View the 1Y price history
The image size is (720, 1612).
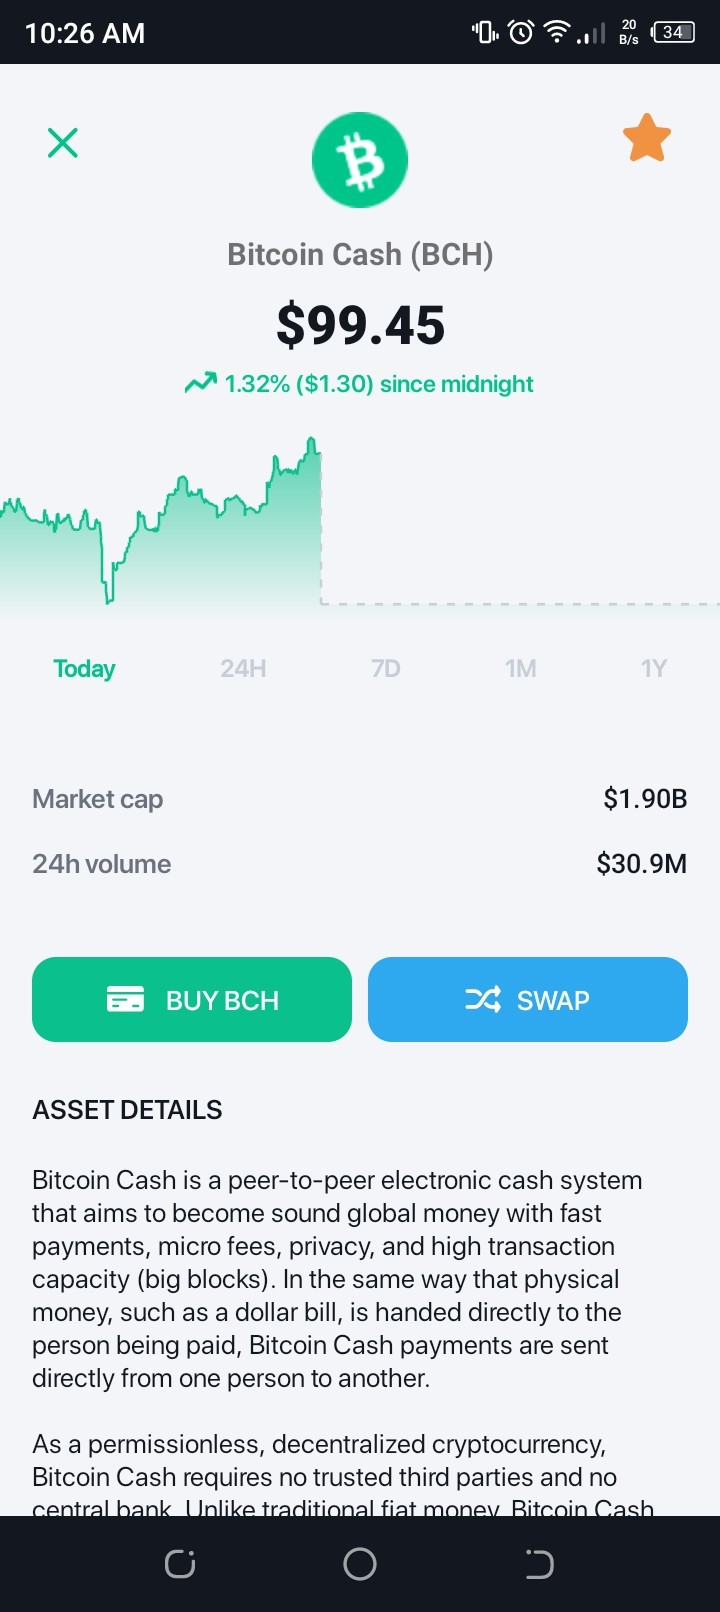tap(654, 668)
